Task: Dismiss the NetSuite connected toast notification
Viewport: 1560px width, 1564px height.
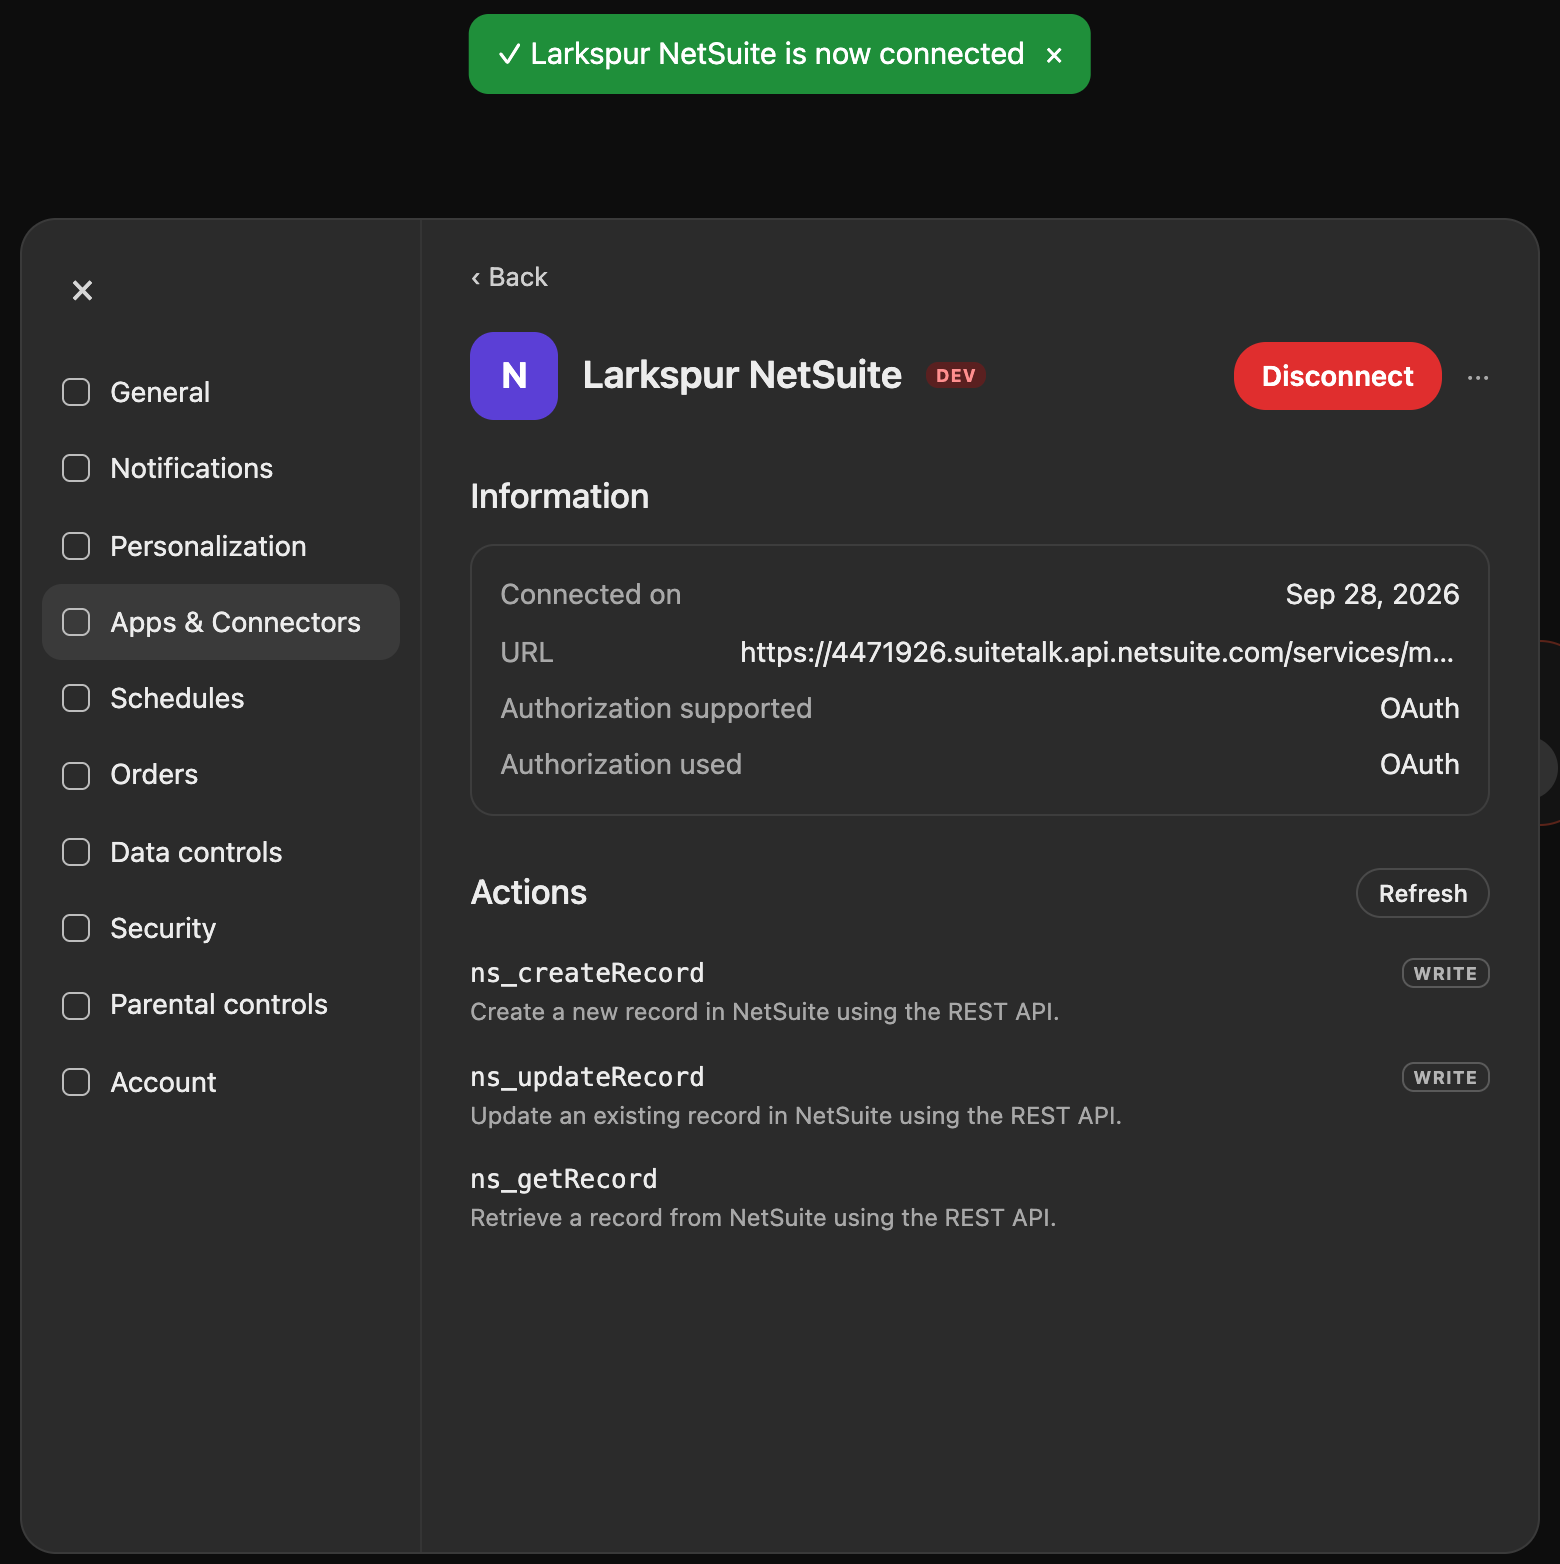Action: pos(1054,55)
